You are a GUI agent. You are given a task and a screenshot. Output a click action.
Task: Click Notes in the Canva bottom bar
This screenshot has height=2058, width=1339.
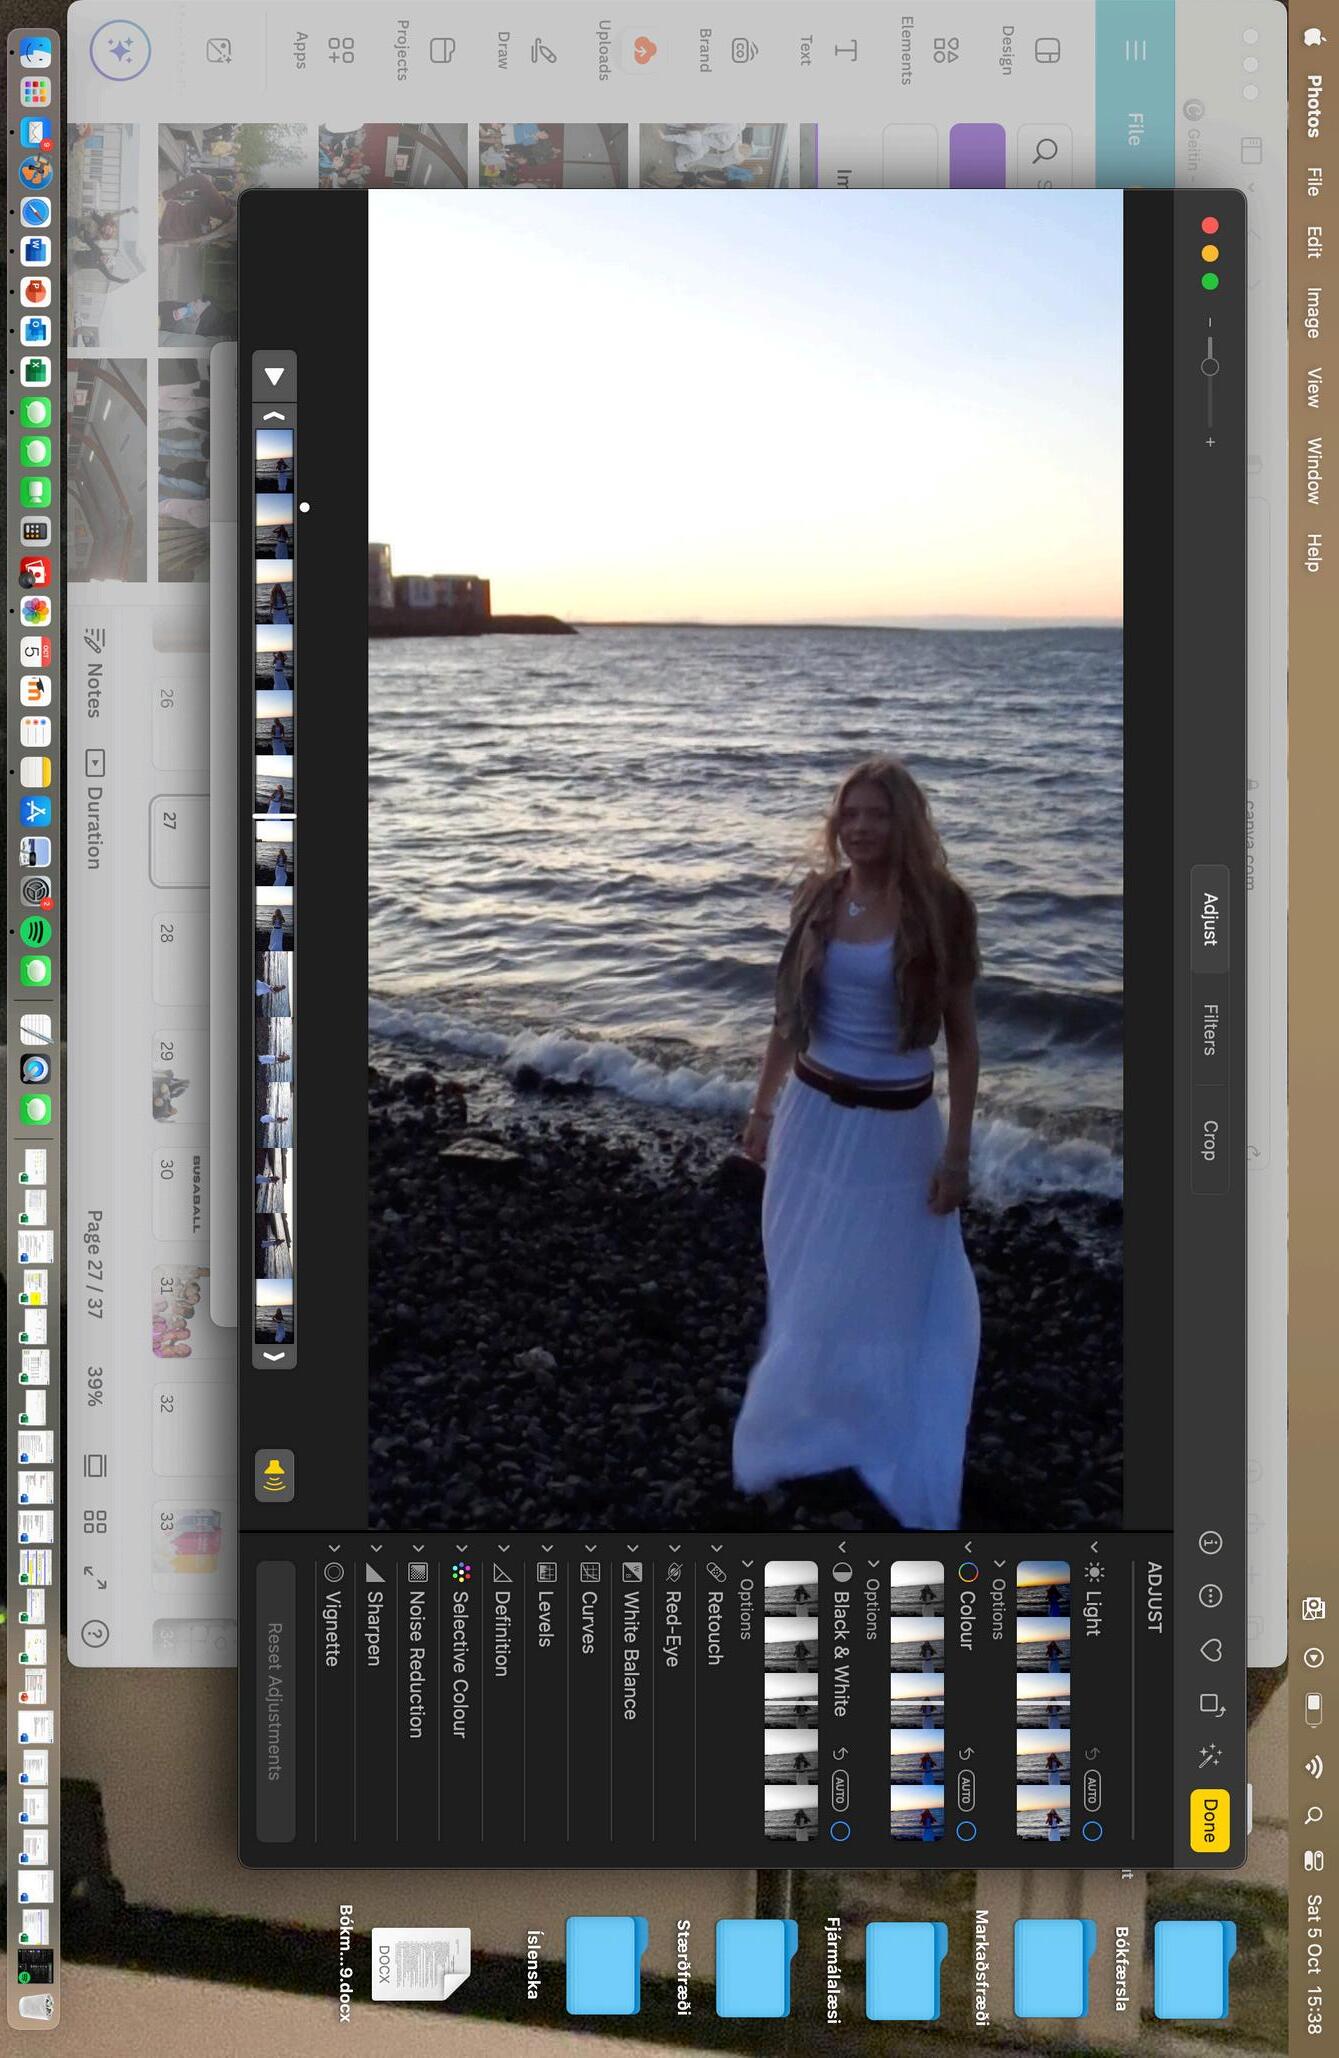point(95,673)
